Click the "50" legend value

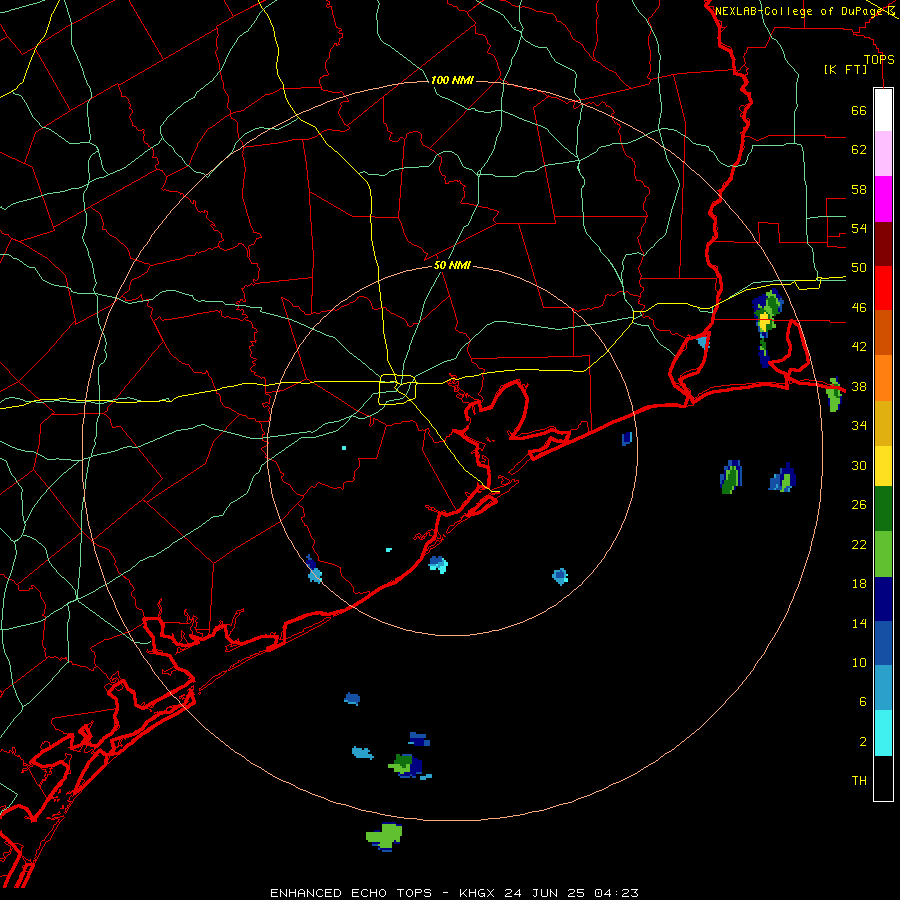coord(859,268)
